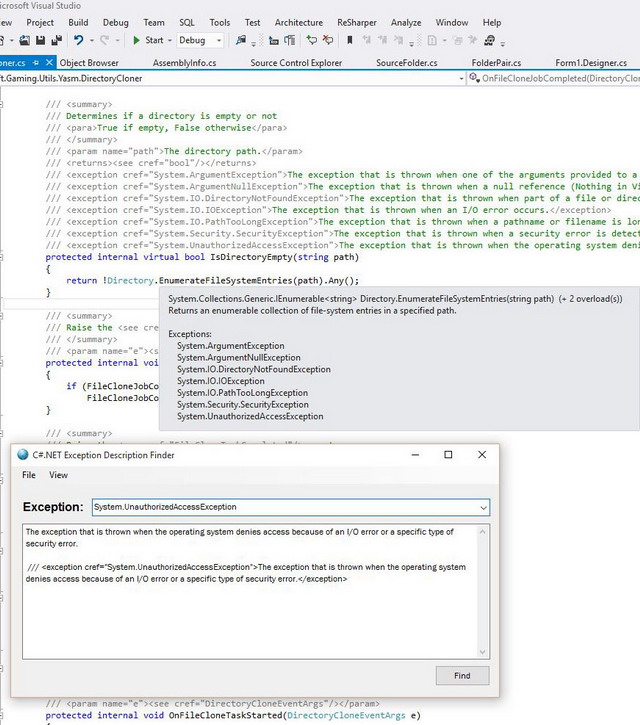
Task: Click the Save All toolbar icon
Action: [56, 41]
